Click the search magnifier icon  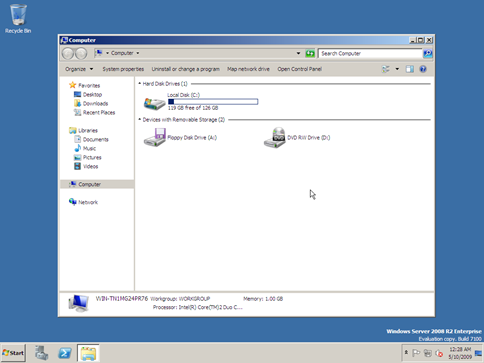(428, 53)
